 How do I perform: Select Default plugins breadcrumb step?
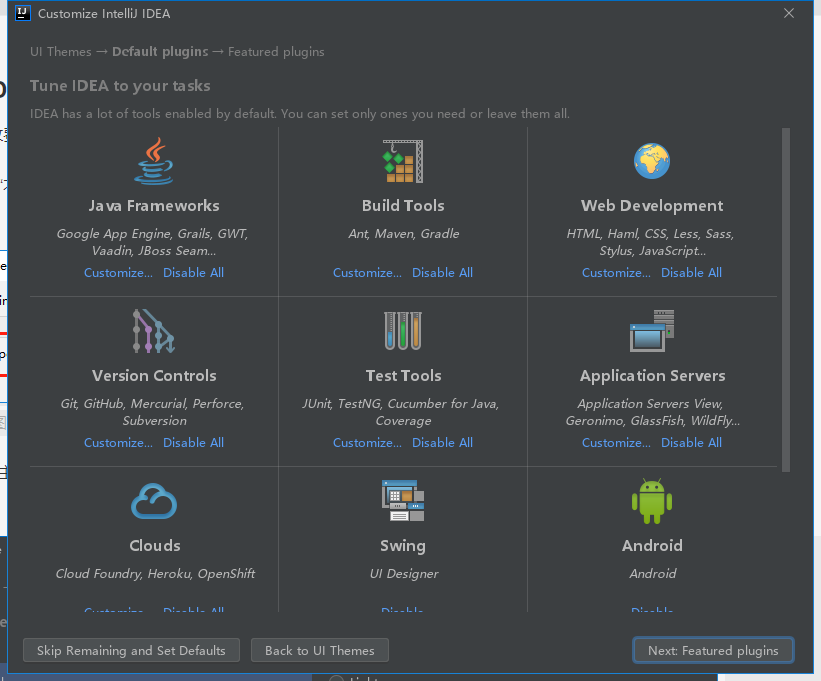point(160,52)
